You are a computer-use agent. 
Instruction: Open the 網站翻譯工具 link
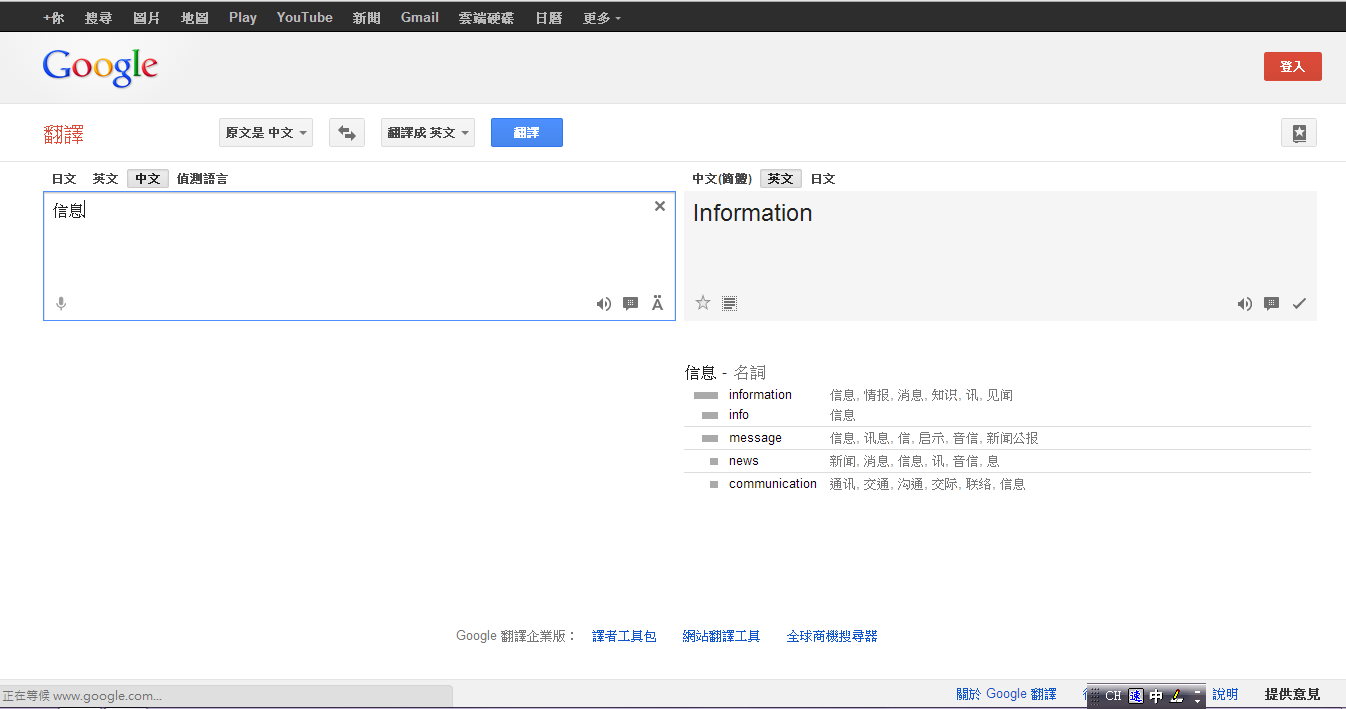721,636
